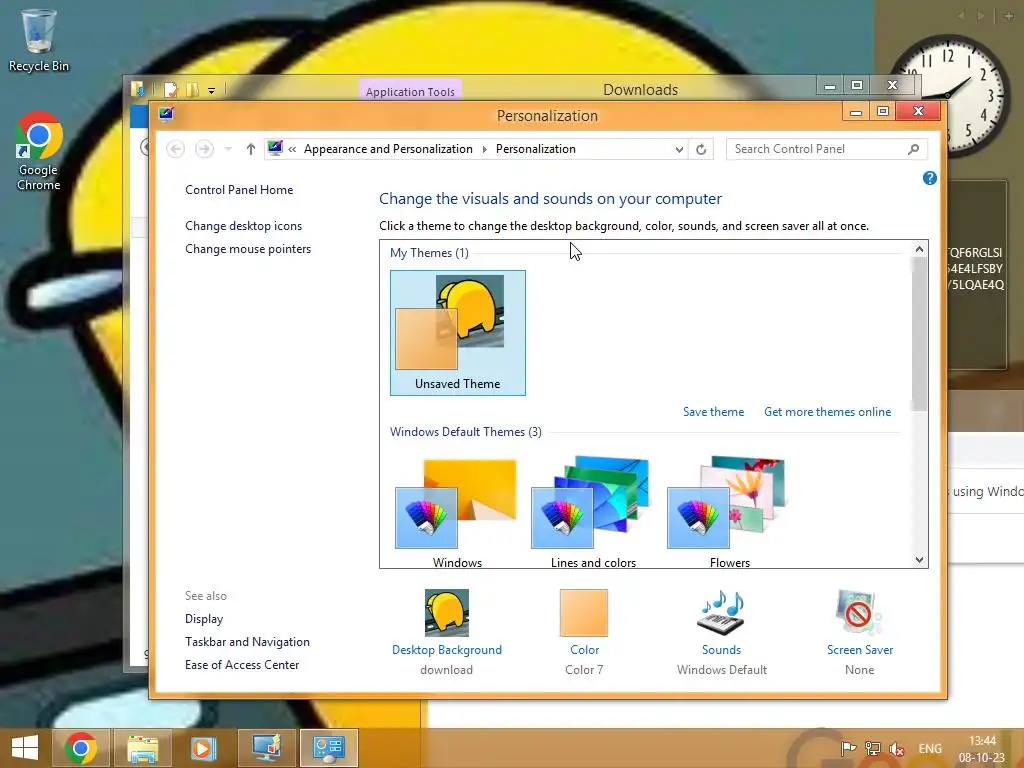
Task: Click the My Themes (1) heading
Action: (429, 253)
